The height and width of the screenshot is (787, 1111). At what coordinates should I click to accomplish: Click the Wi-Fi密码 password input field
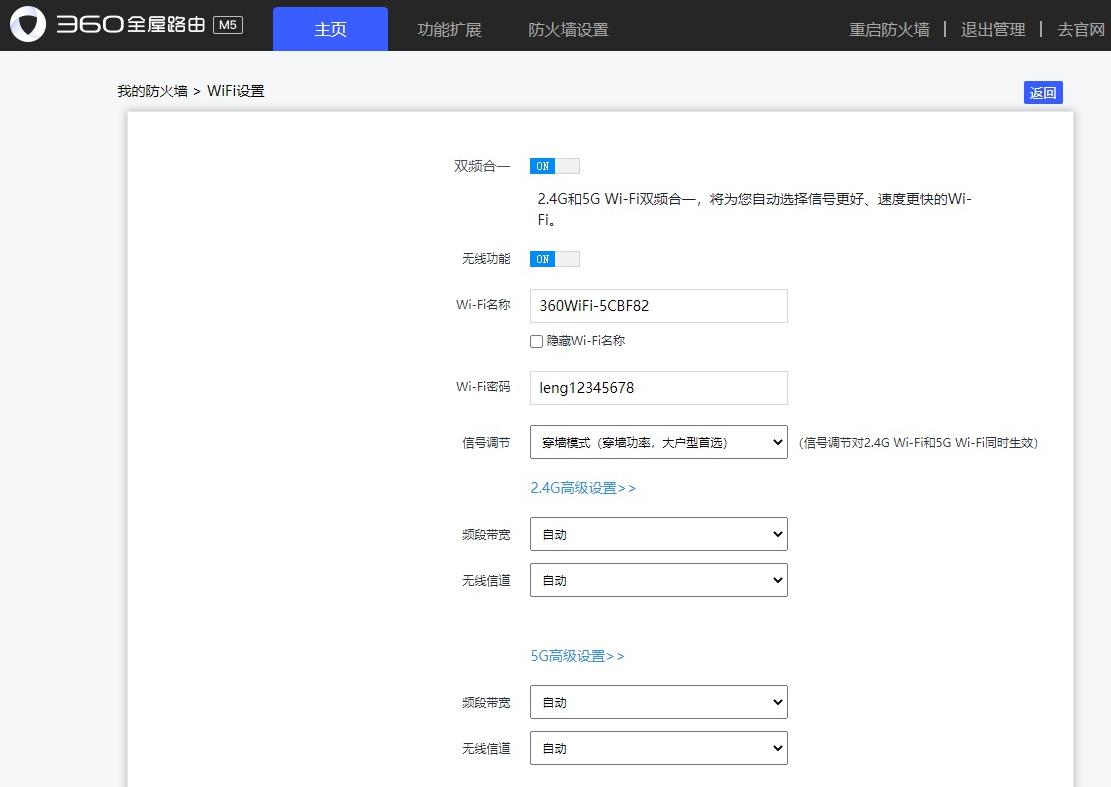(658, 387)
